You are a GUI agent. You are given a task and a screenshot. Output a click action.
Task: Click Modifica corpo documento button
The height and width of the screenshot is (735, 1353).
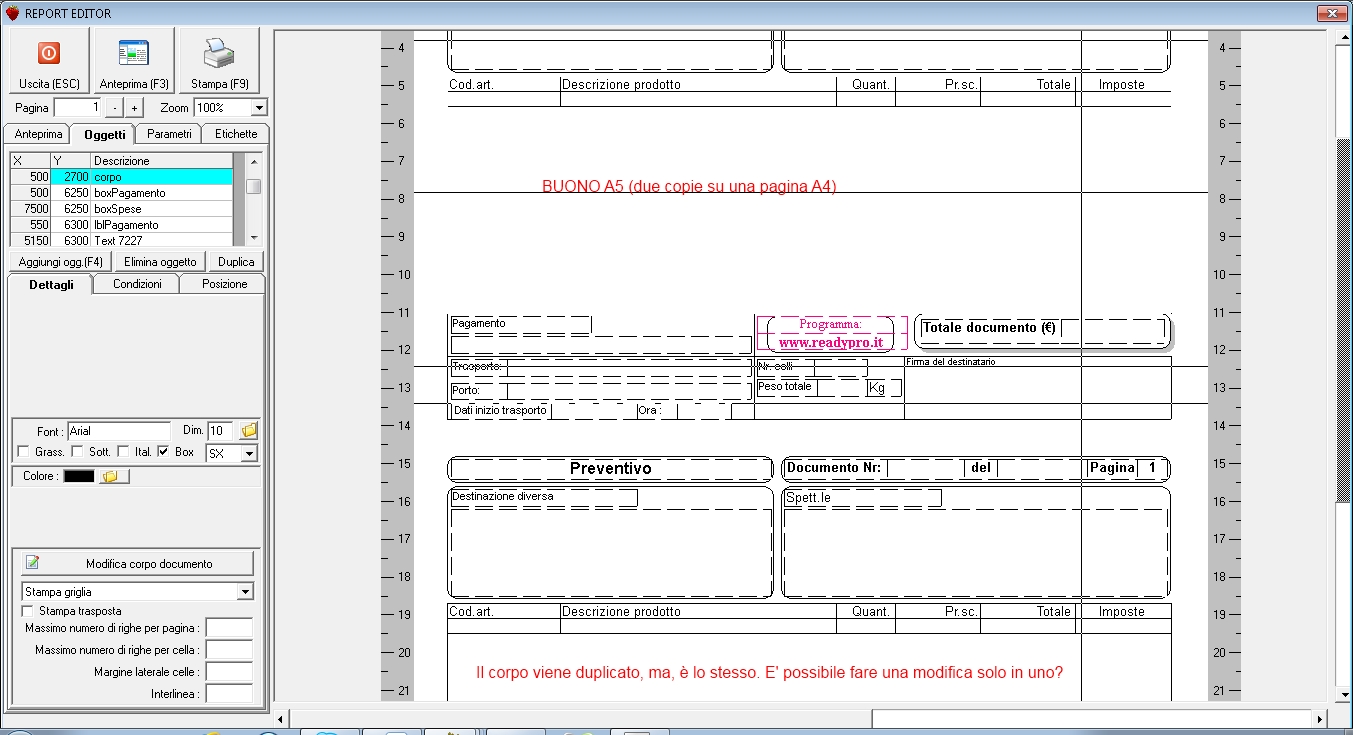(x=137, y=563)
